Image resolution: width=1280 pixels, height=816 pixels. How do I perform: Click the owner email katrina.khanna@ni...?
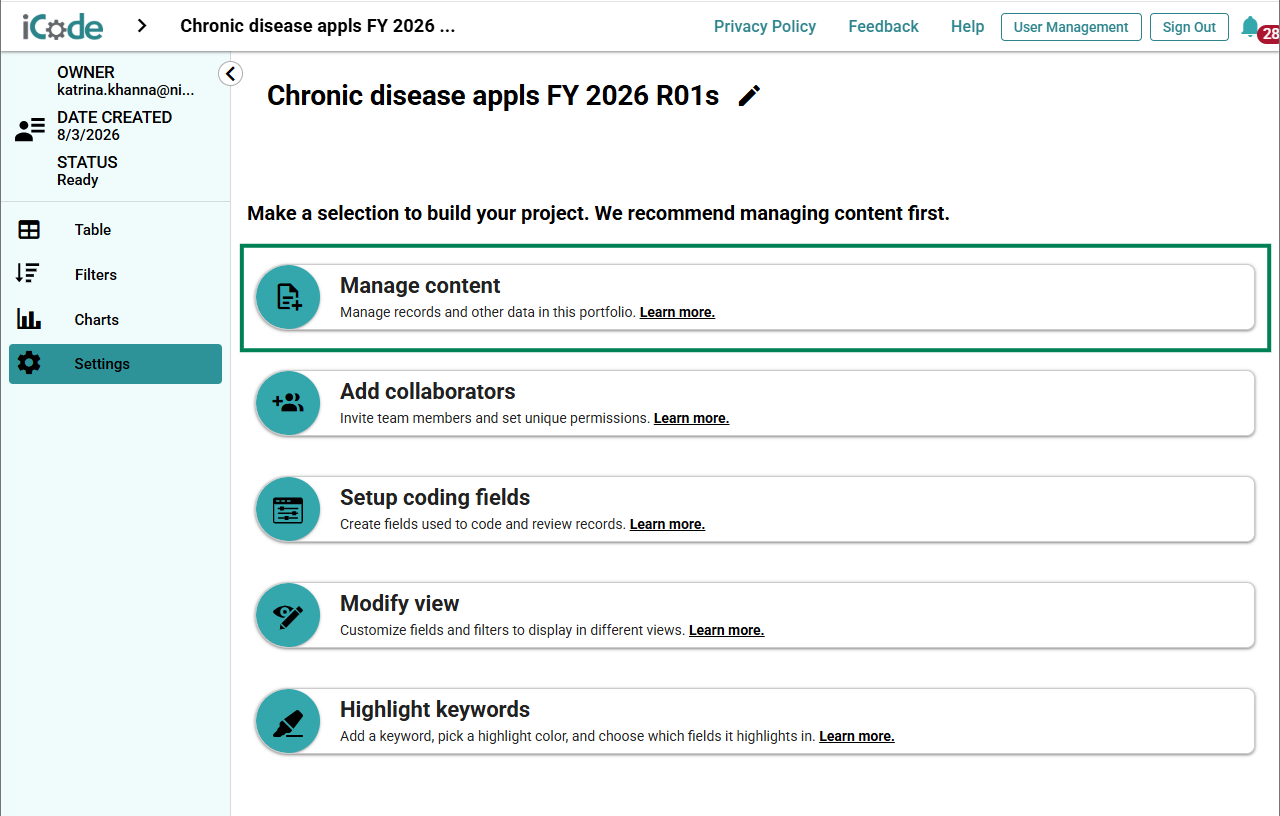(126, 90)
